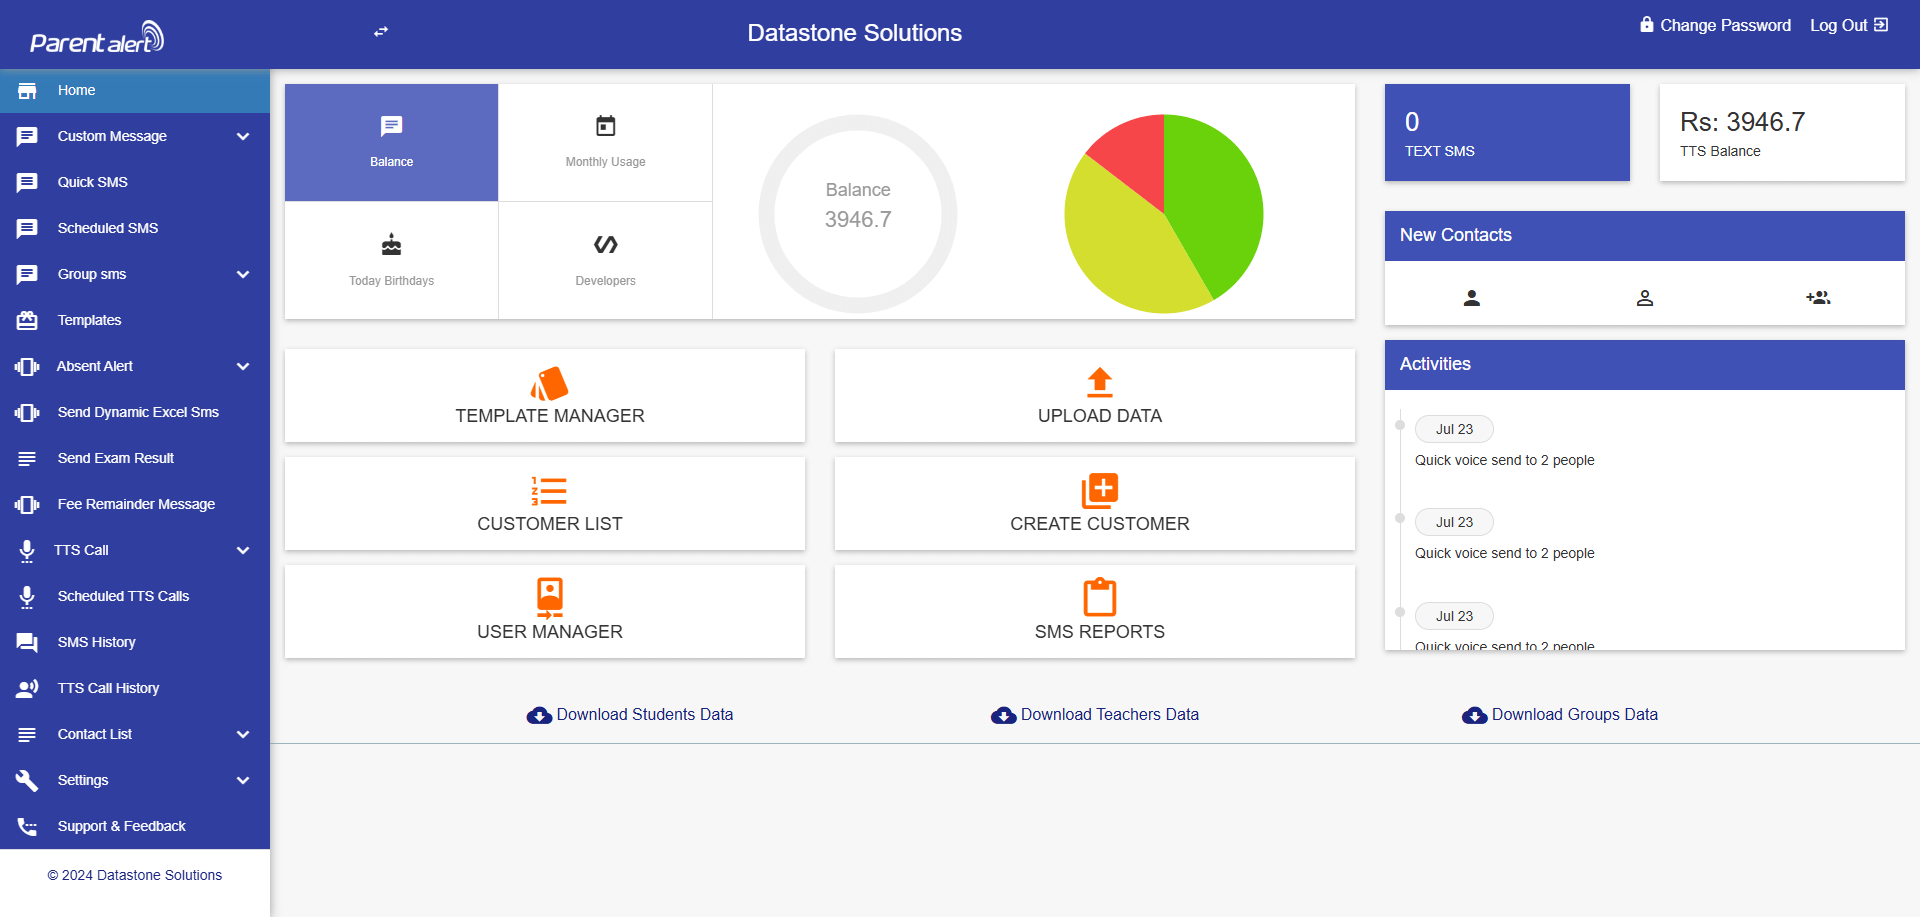
Task: Click Download Students Data link
Action: (x=630, y=715)
